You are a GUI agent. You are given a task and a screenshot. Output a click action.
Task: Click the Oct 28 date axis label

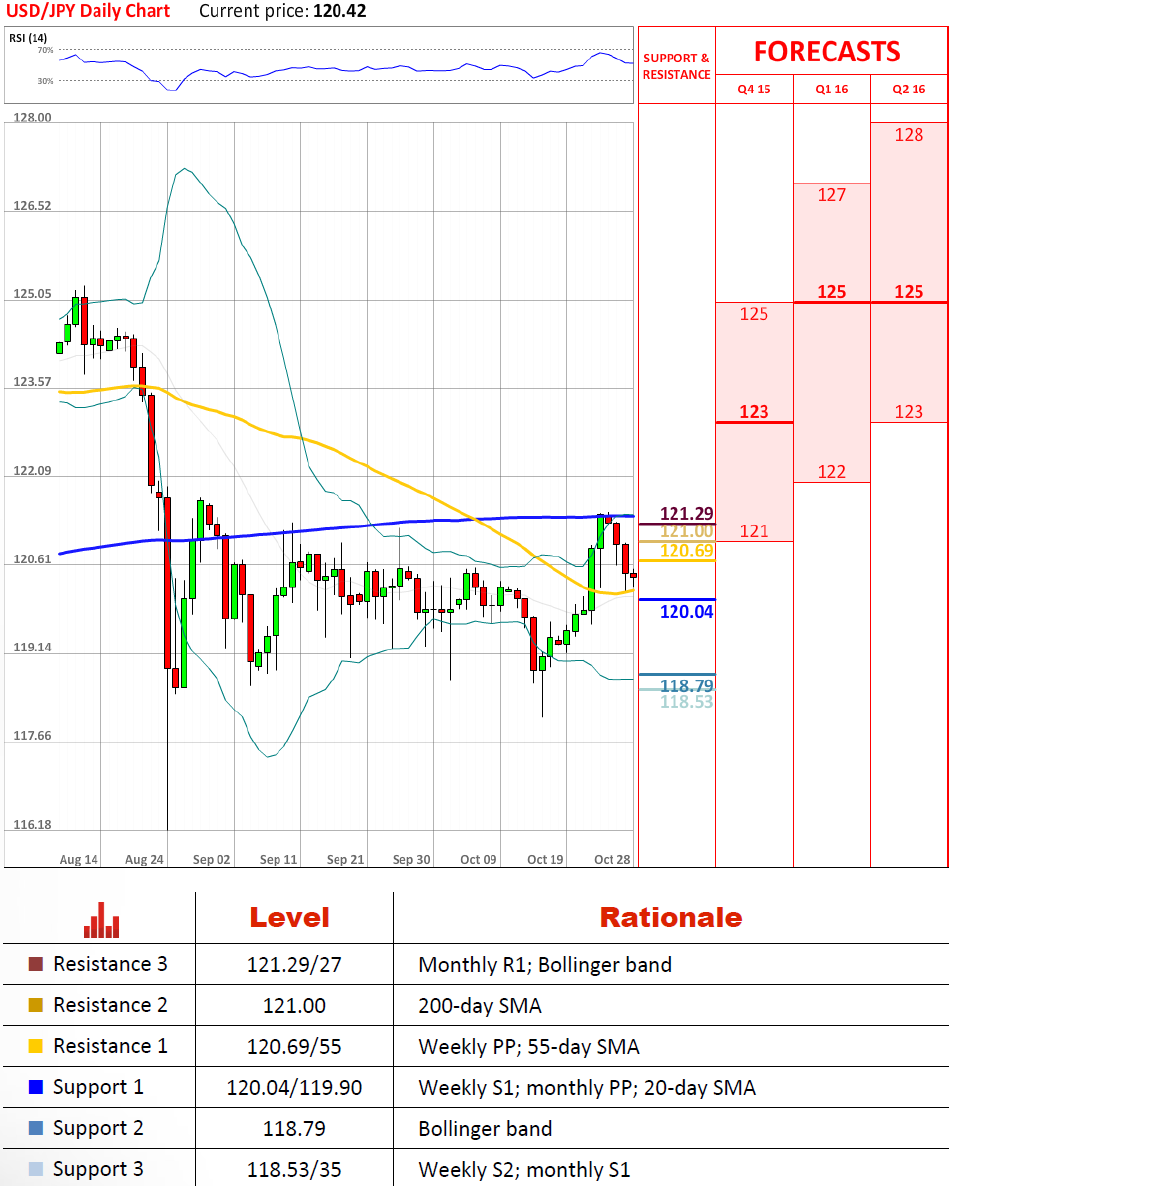pos(612,859)
